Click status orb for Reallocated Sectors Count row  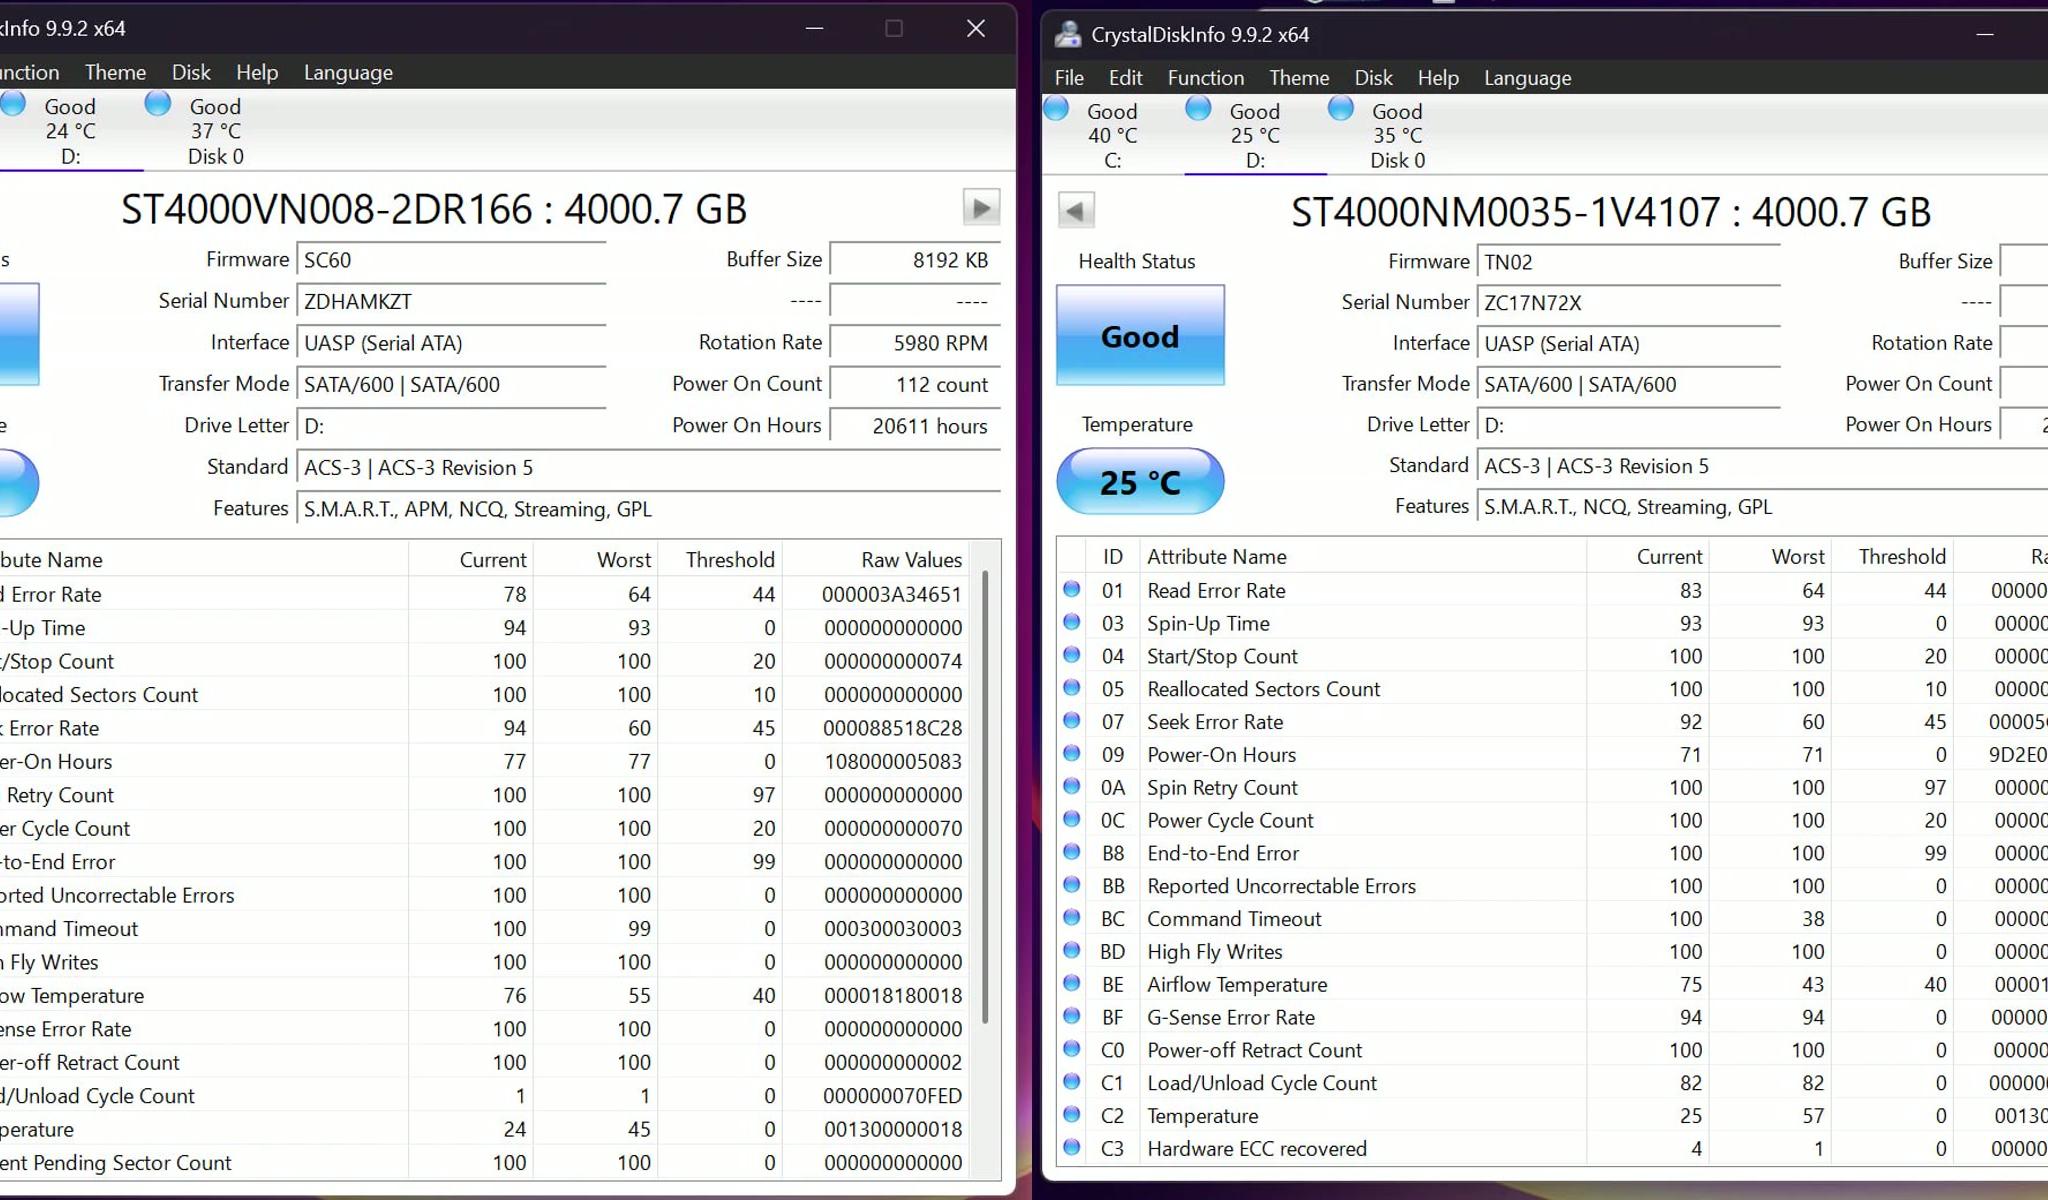[x=1072, y=688]
